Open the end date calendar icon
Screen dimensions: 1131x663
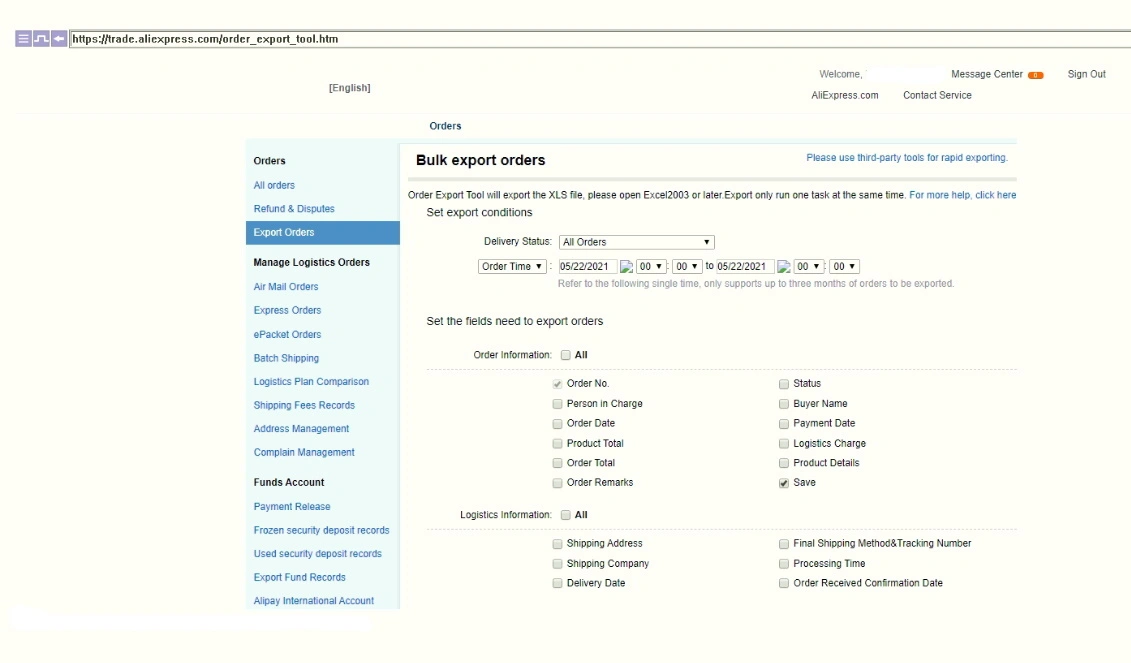783,267
